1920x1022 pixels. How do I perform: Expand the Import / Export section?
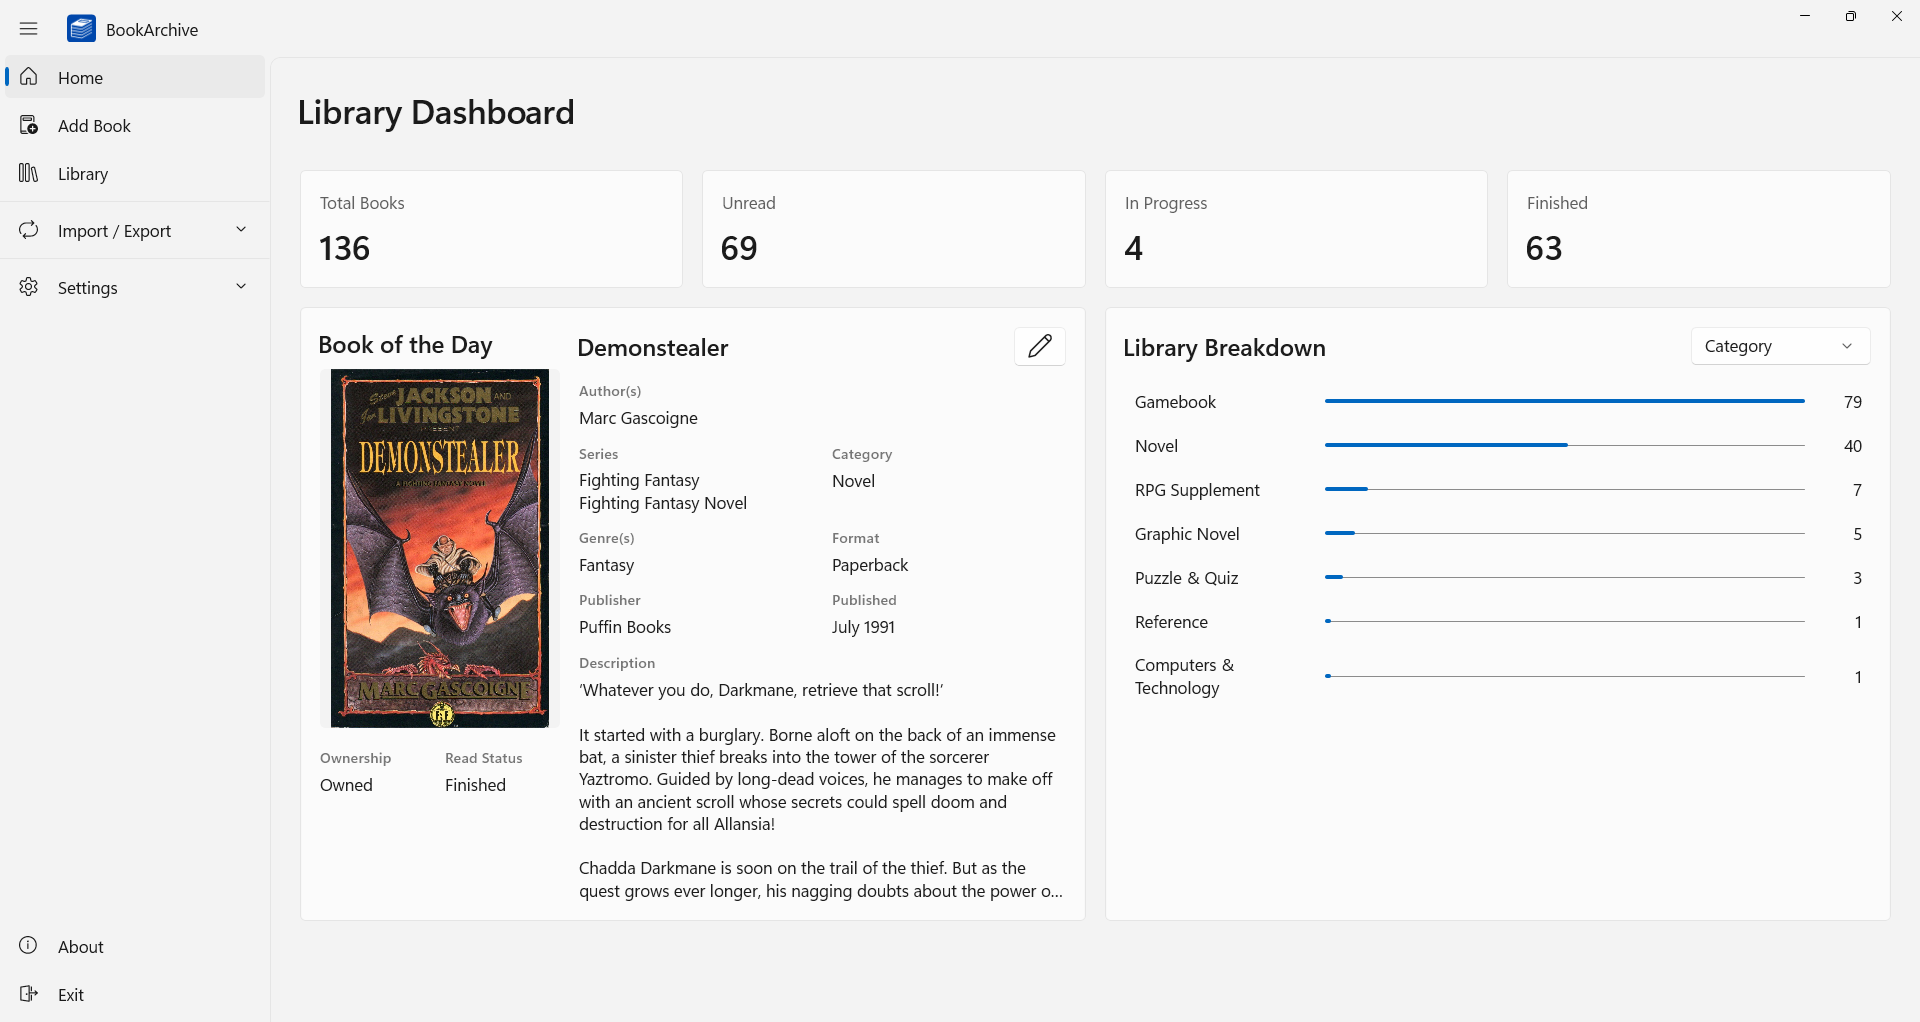pyautogui.click(x=241, y=229)
